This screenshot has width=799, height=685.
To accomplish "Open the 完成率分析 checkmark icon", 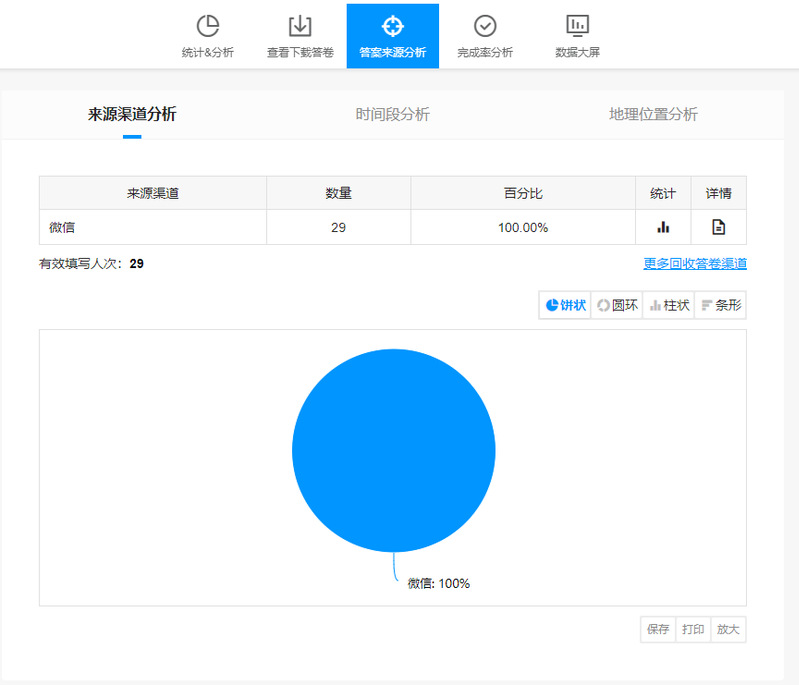I will click(x=485, y=26).
